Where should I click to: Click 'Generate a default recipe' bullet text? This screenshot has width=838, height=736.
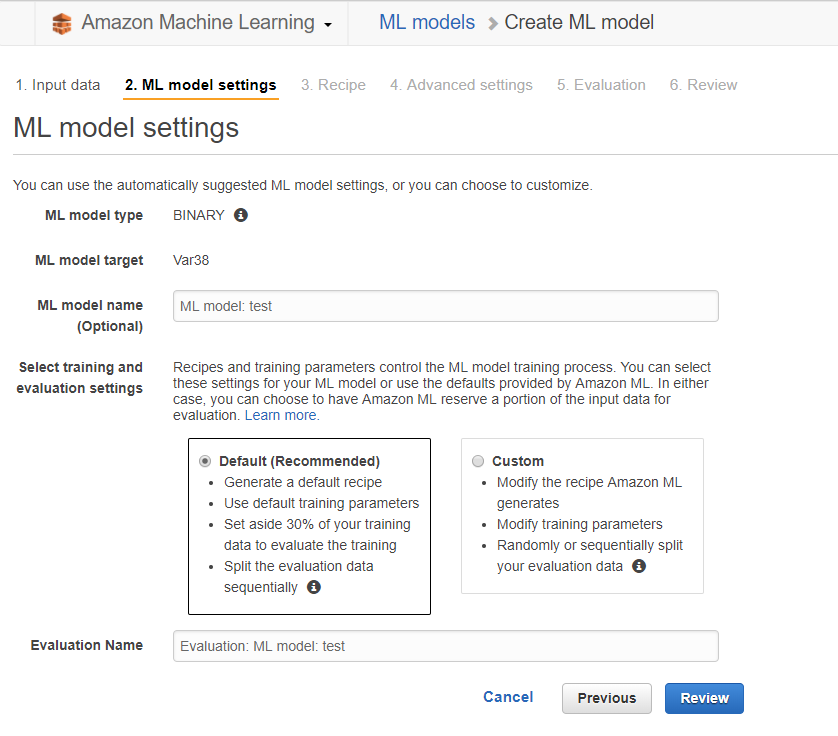click(x=303, y=482)
